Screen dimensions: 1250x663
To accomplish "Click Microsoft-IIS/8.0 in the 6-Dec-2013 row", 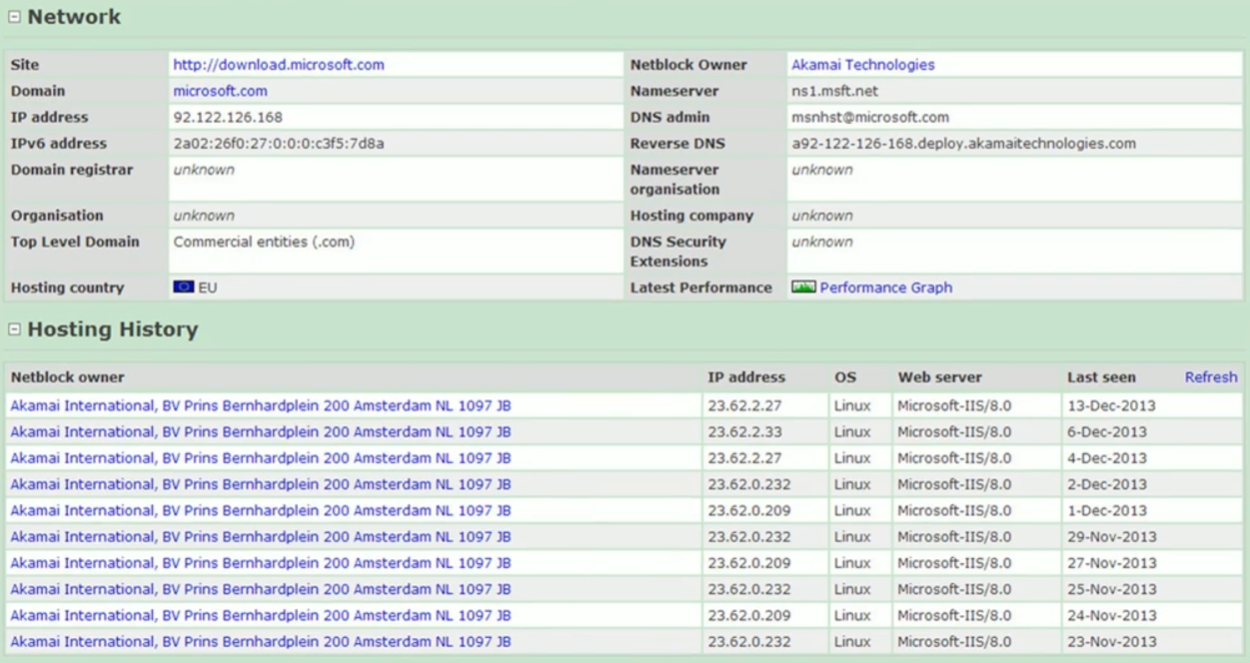I will 954,432.
